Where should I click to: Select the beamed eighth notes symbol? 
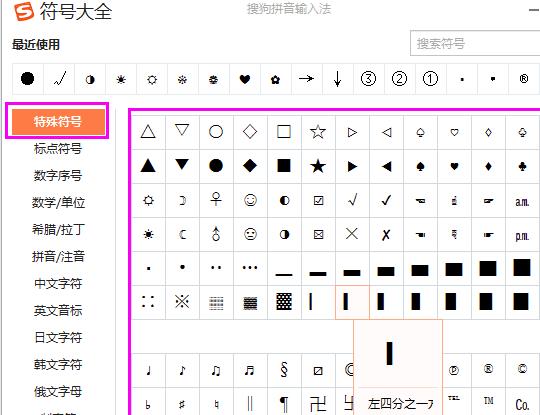pos(216,370)
